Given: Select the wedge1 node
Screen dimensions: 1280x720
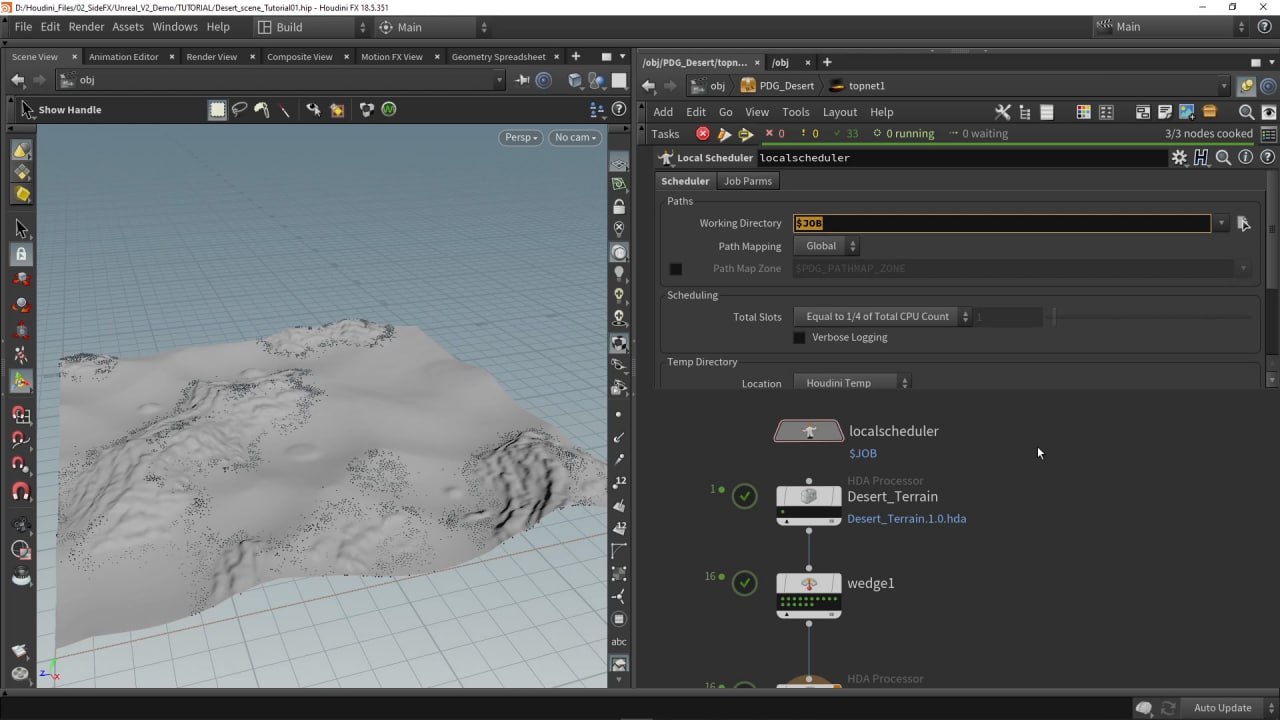Looking at the screenshot, I should pos(809,595).
